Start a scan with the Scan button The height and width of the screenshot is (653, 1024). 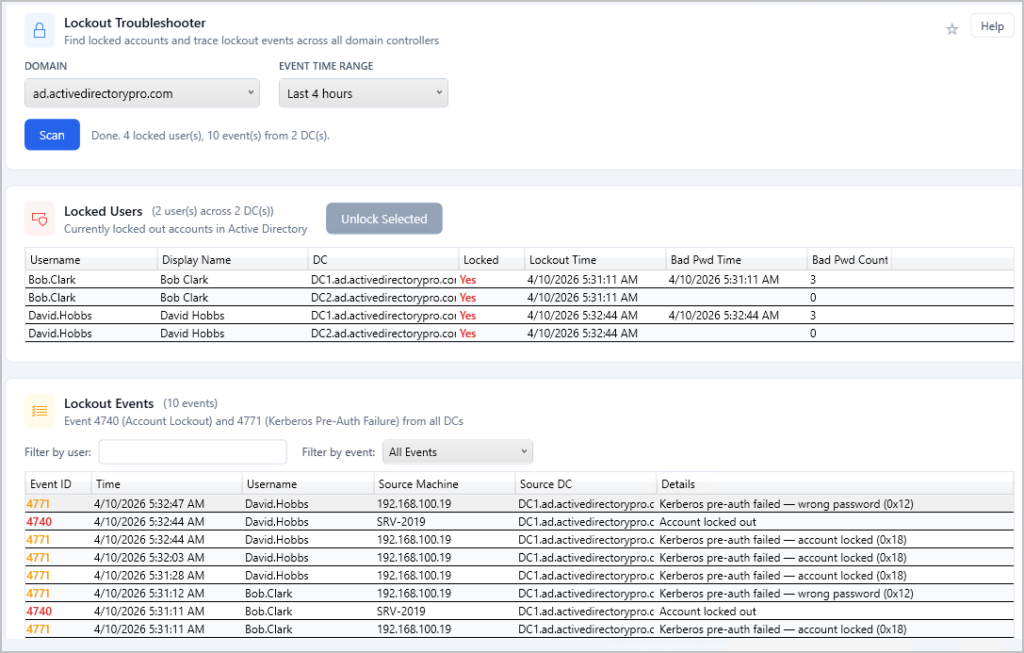(x=52, y=135)
